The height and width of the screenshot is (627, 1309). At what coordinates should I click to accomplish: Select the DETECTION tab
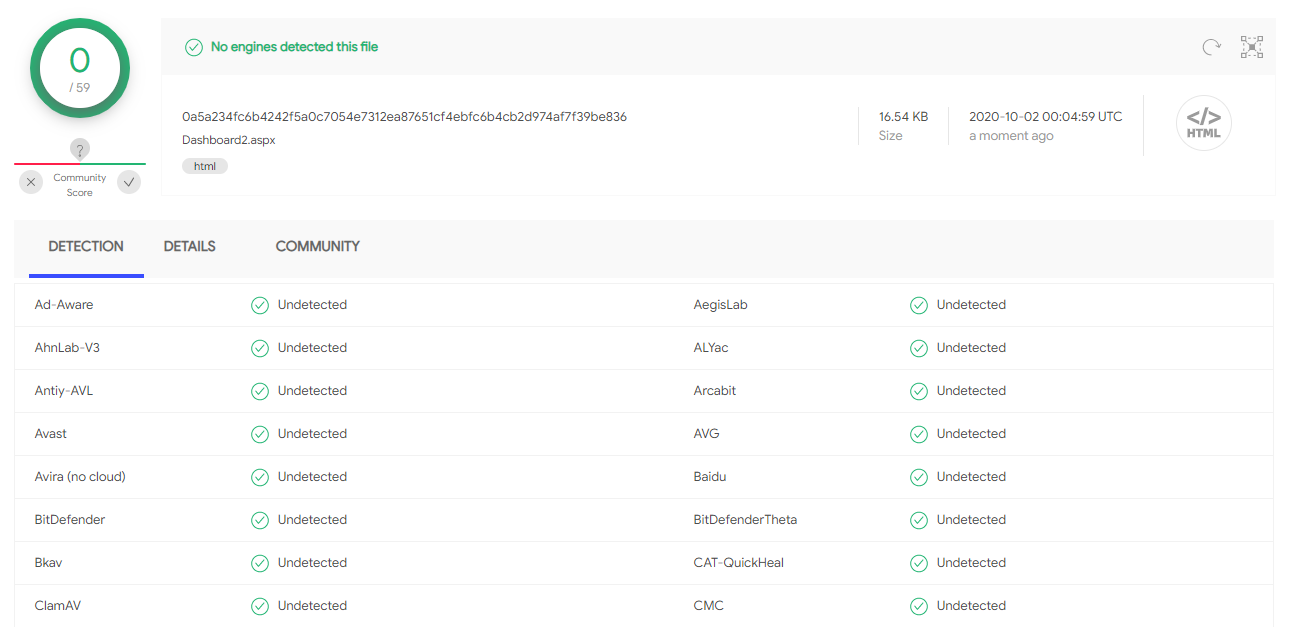(86, 246)
